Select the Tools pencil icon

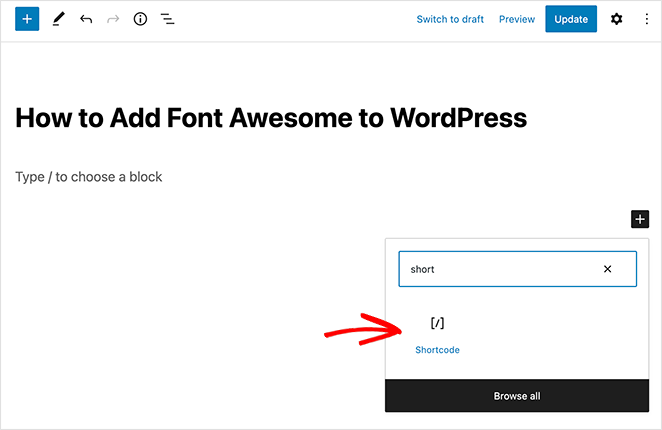58,19
